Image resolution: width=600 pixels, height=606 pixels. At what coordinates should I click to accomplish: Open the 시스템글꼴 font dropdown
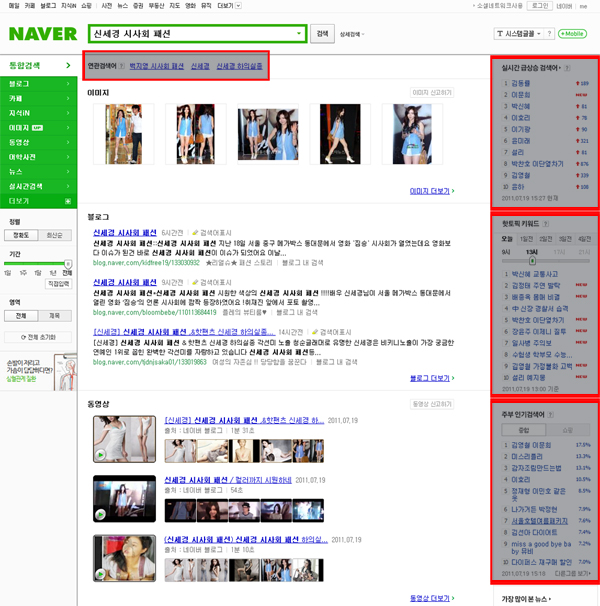coord(519,34)
